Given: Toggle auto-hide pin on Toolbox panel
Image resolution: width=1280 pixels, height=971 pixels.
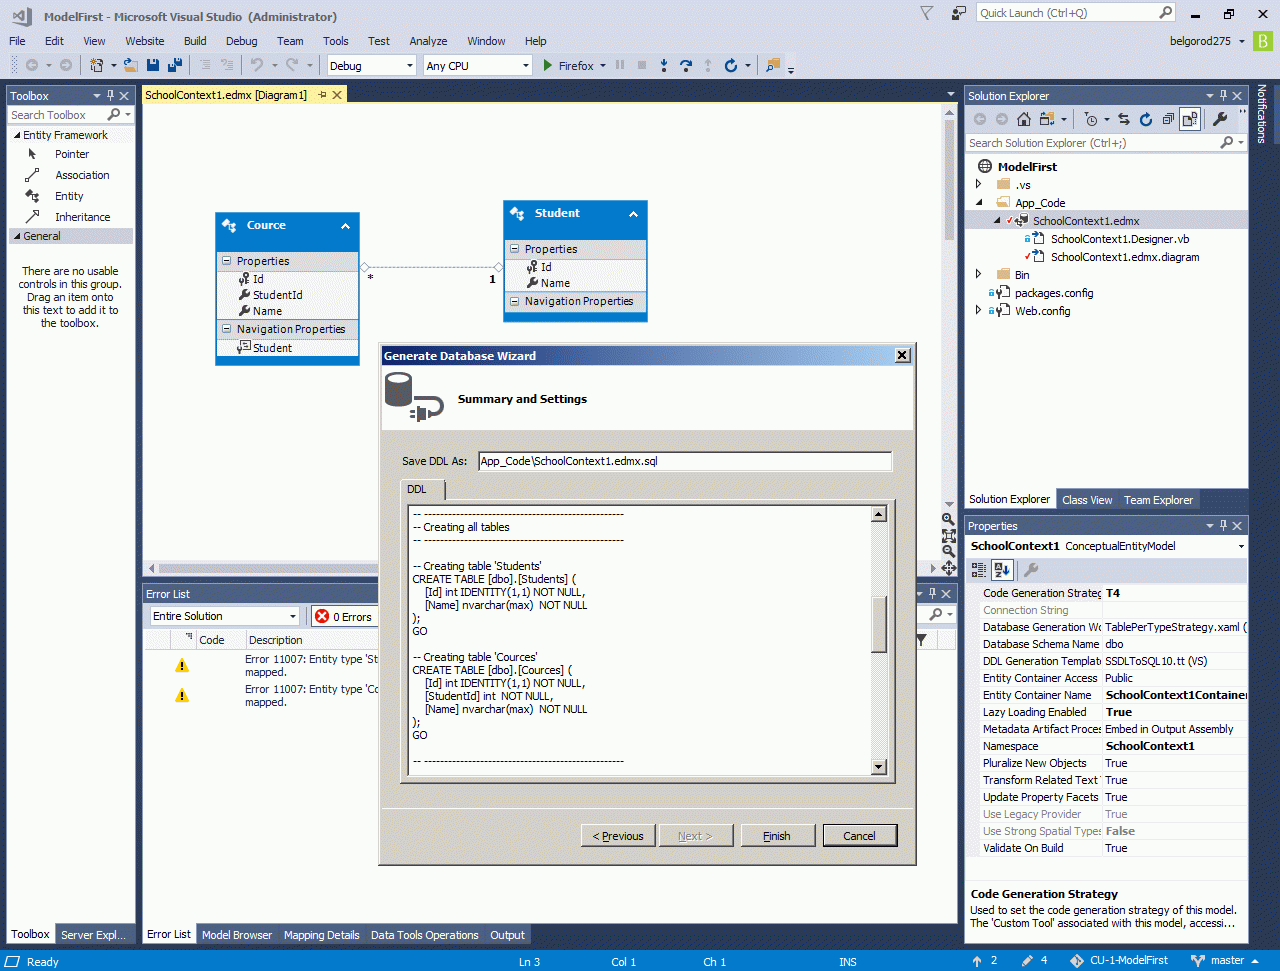Looking at the screenshot, I should pos(110,96).
